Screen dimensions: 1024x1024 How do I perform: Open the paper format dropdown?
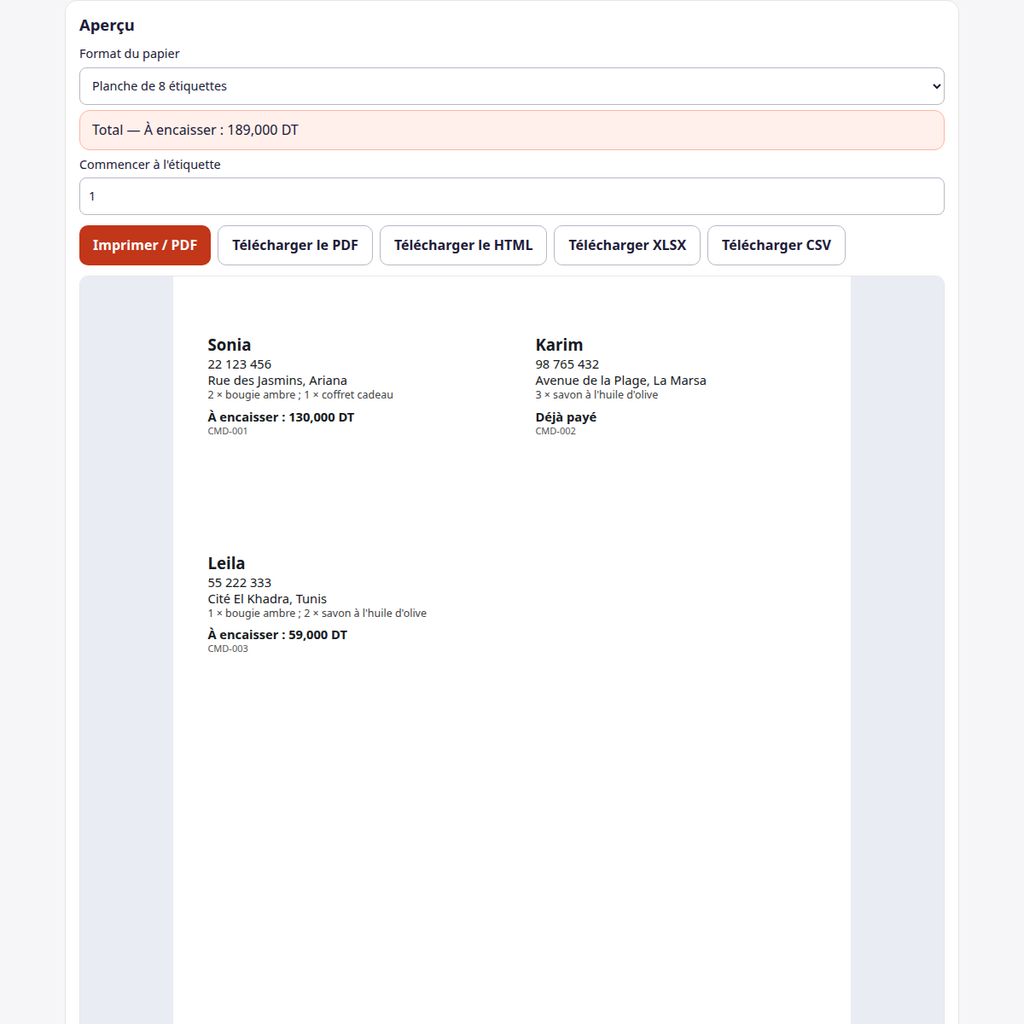[x=512, y=86]
